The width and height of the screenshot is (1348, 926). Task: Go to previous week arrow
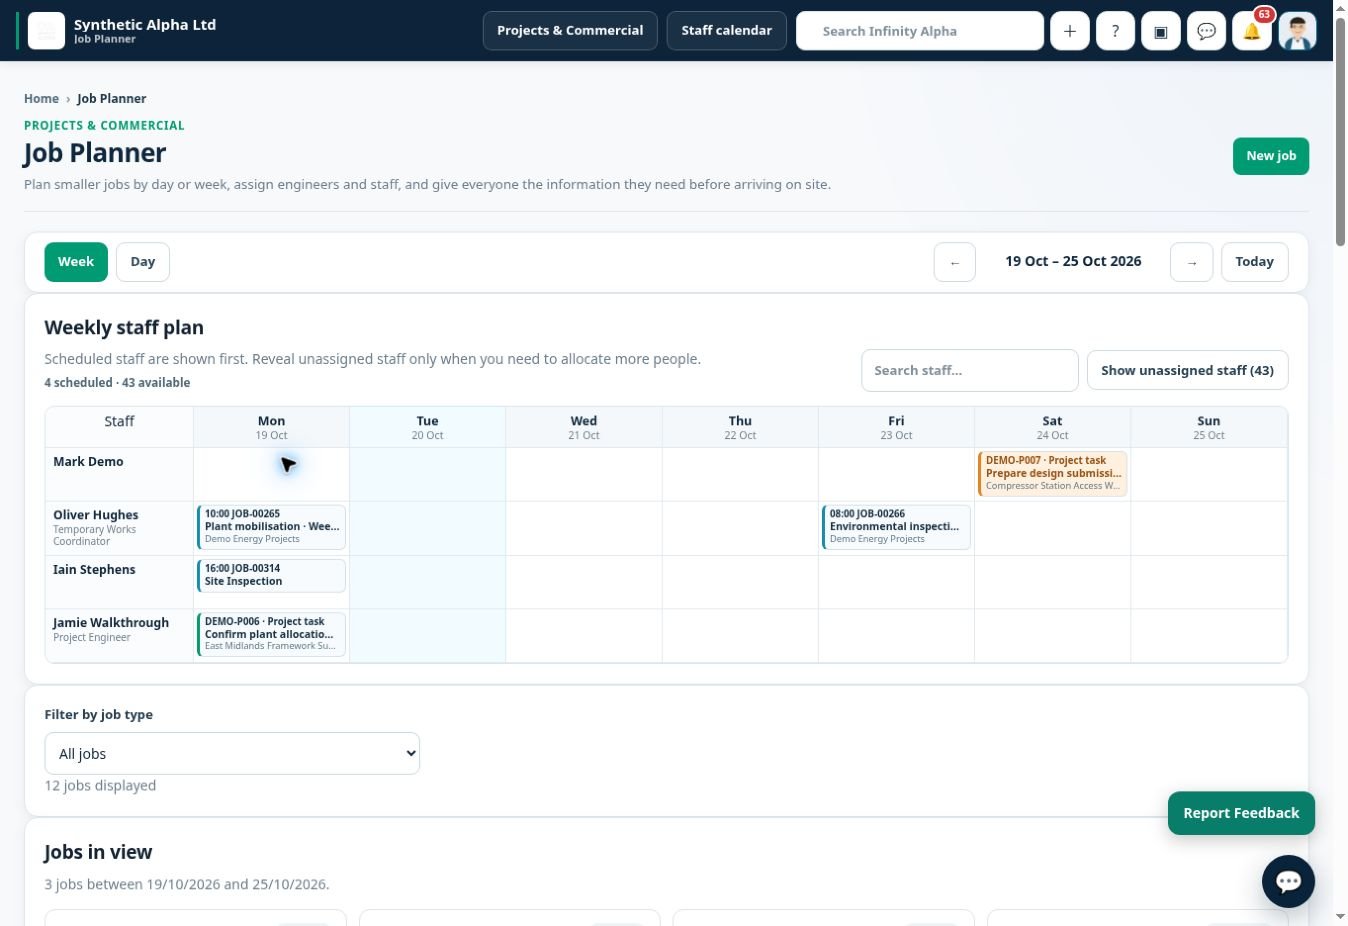point(955,262)
